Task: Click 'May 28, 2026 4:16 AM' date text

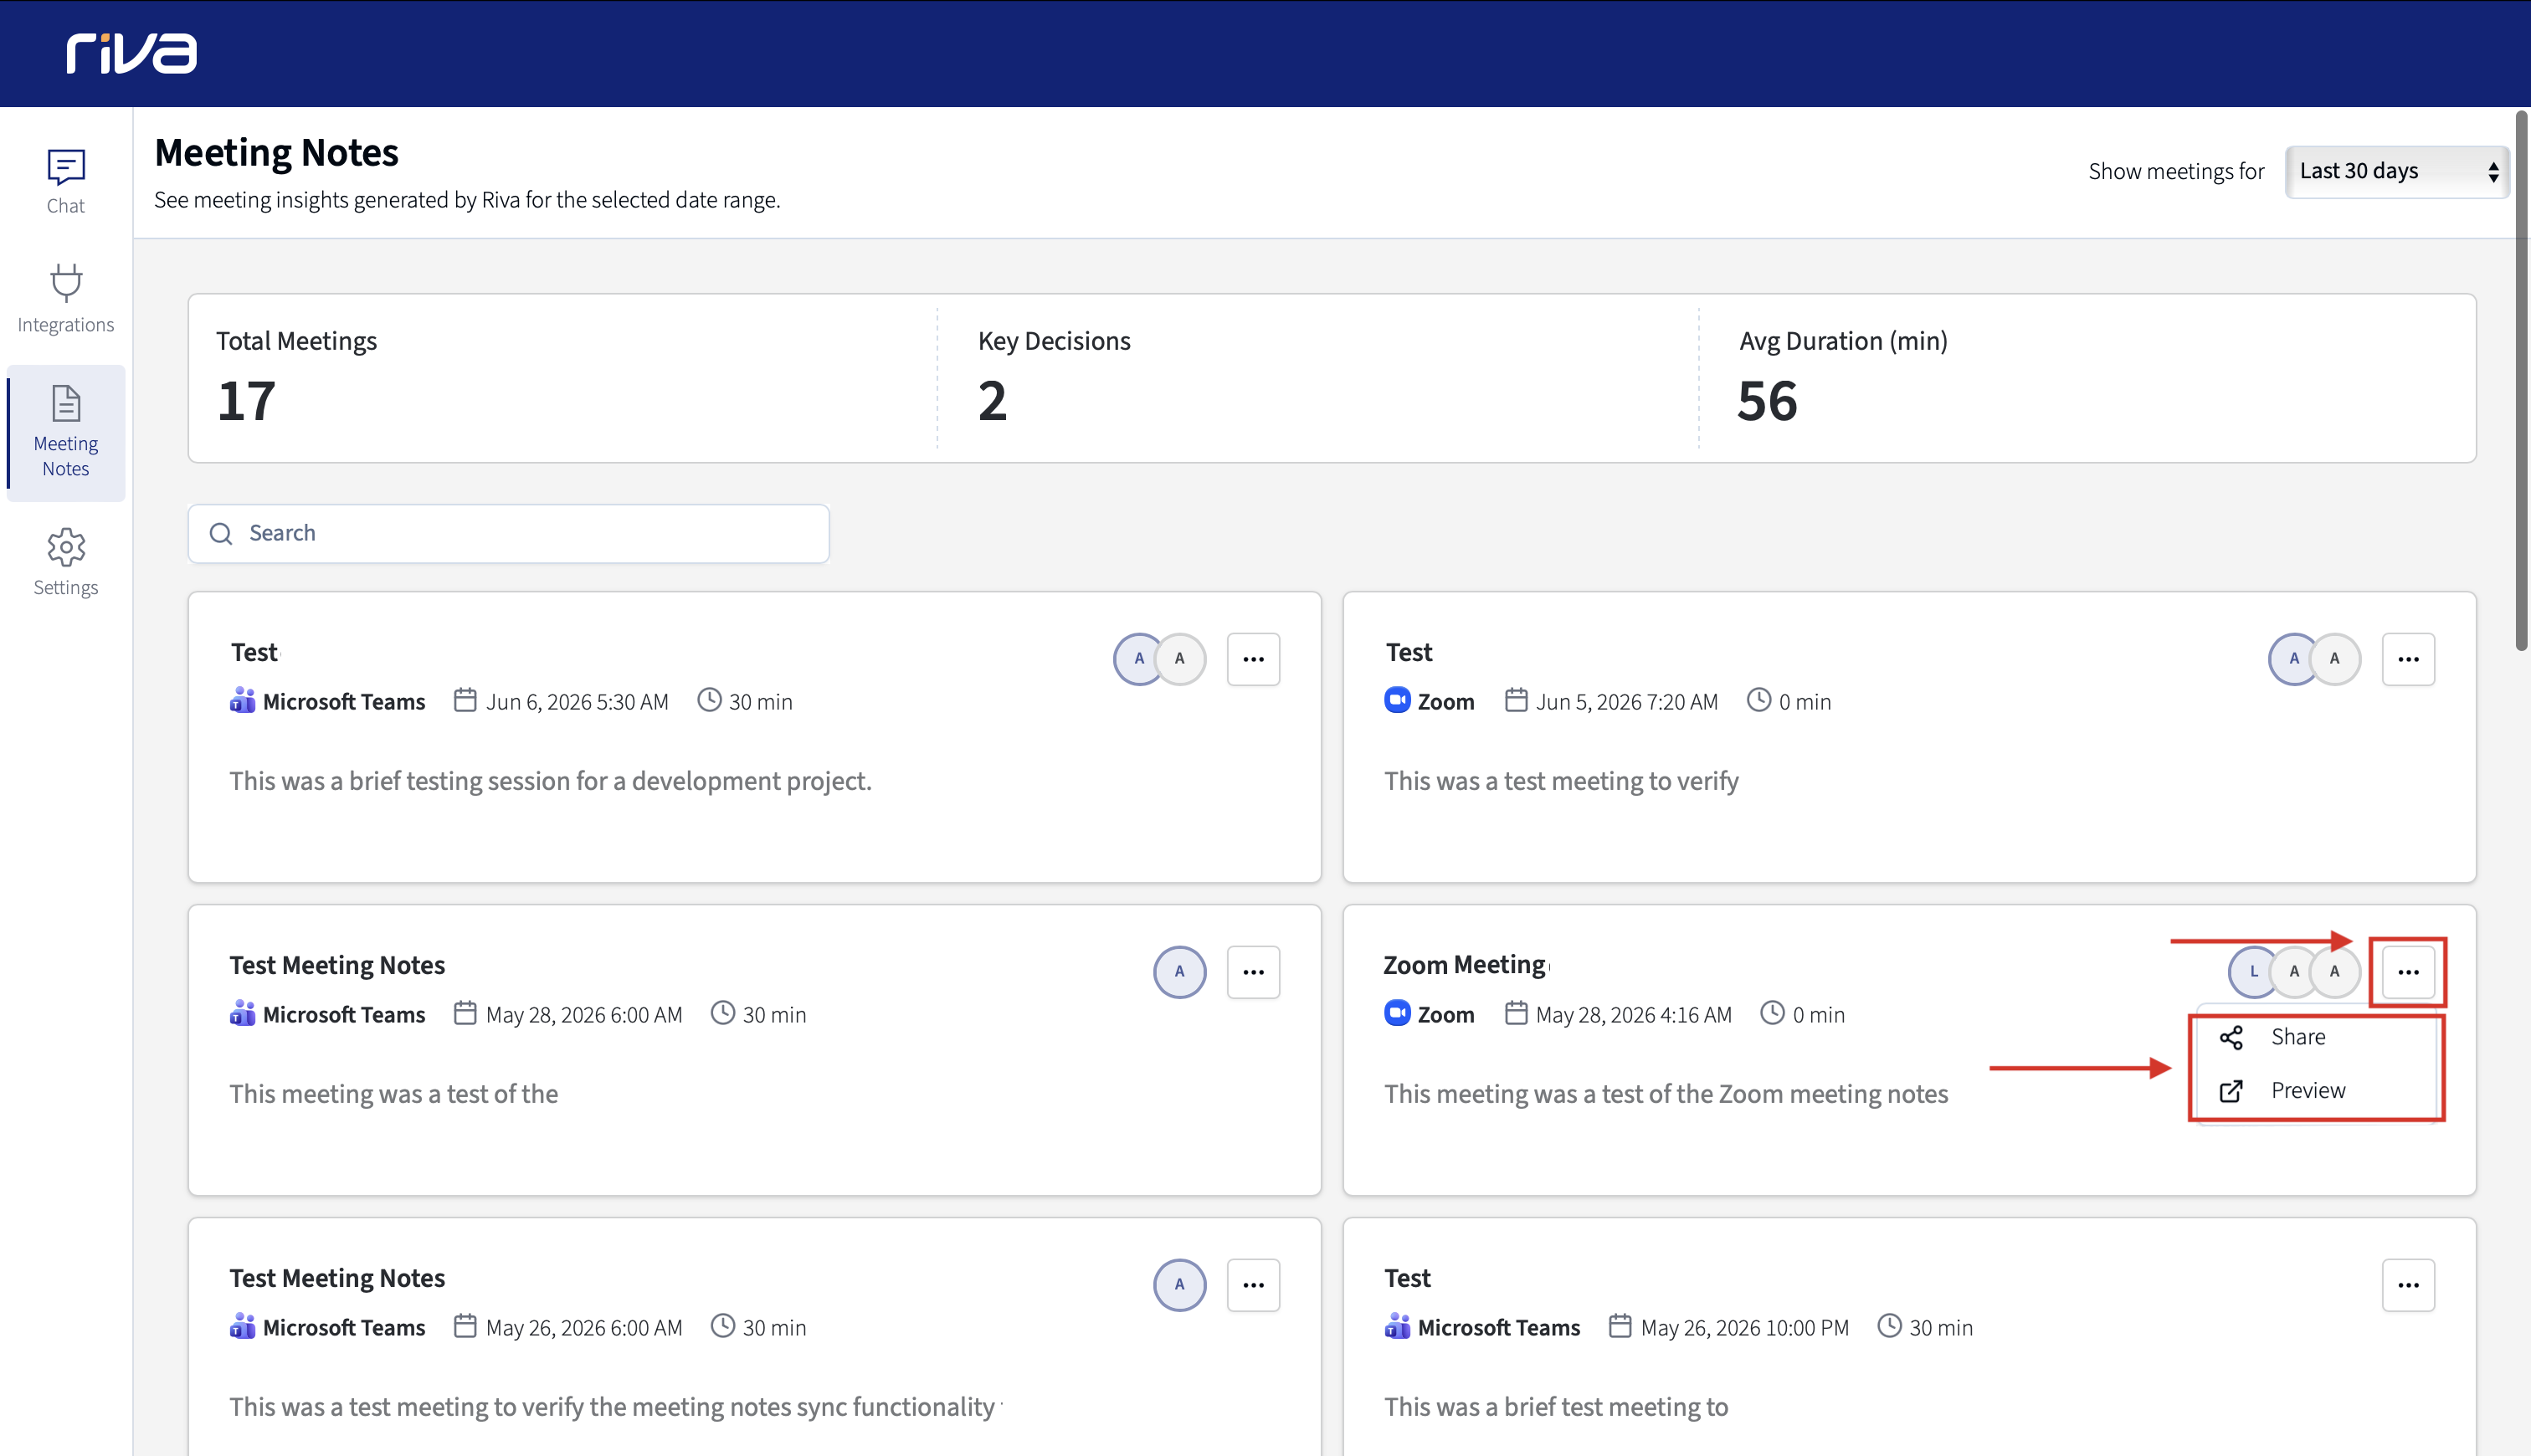Action: click(x=1633, y=1015)
